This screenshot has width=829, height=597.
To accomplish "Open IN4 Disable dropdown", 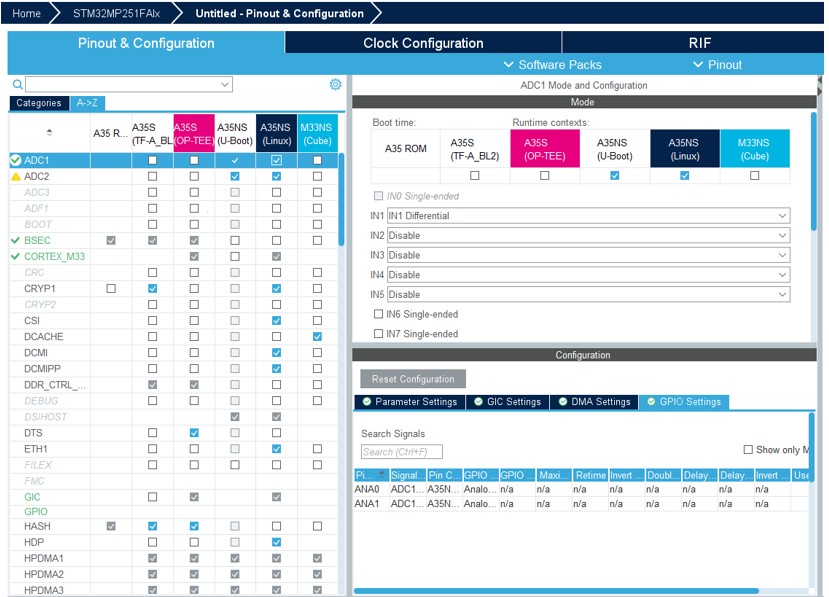I will [x=588, y=274].
